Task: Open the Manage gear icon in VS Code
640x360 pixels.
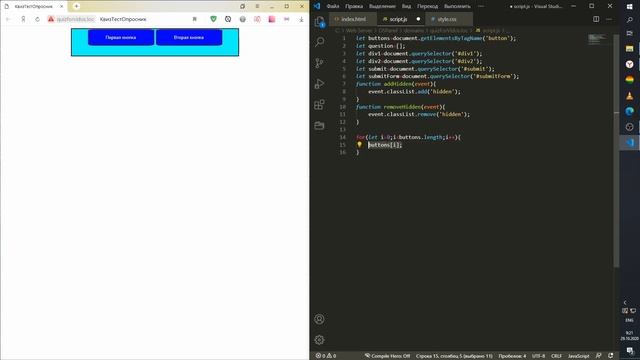Action: [320, 340]
